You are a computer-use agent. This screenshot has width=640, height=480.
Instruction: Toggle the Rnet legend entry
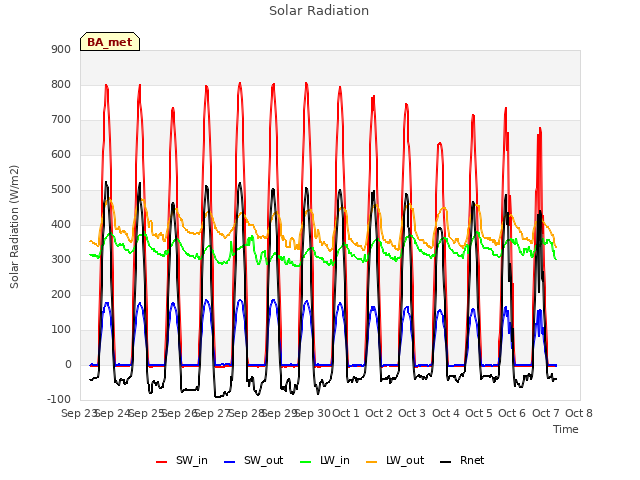[x=462, y=460]
